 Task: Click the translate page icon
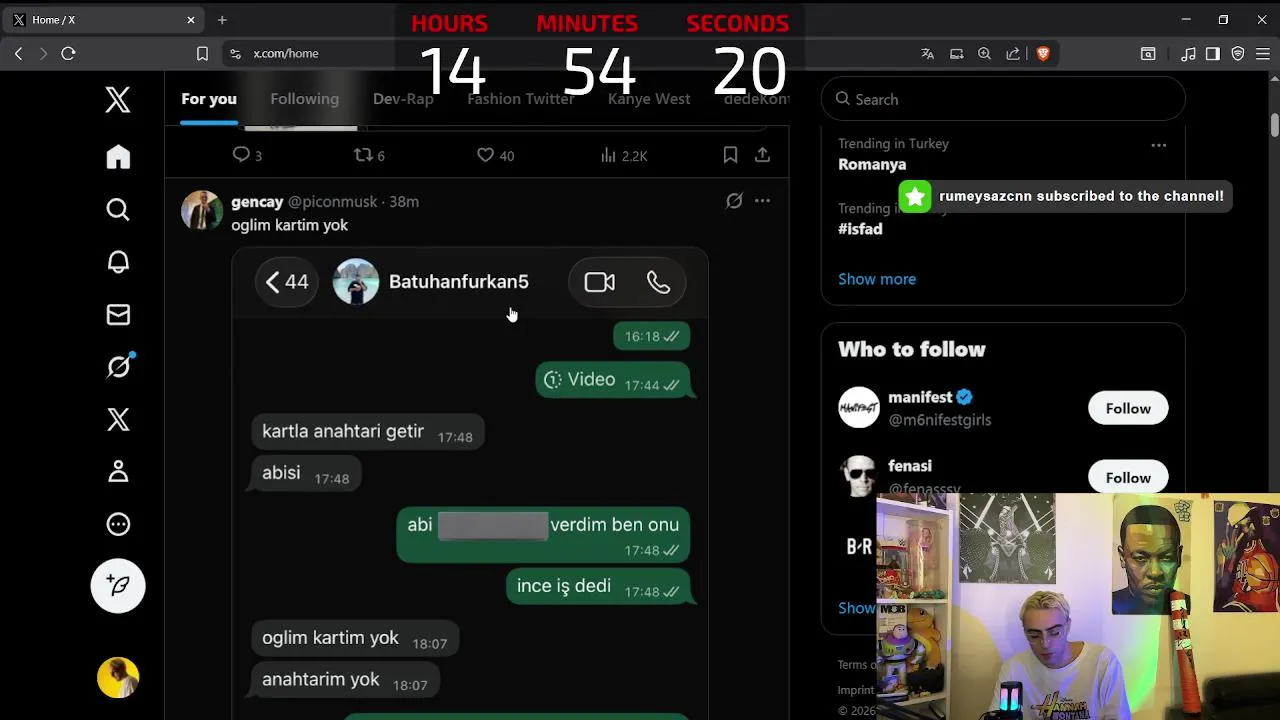point(928,54)
